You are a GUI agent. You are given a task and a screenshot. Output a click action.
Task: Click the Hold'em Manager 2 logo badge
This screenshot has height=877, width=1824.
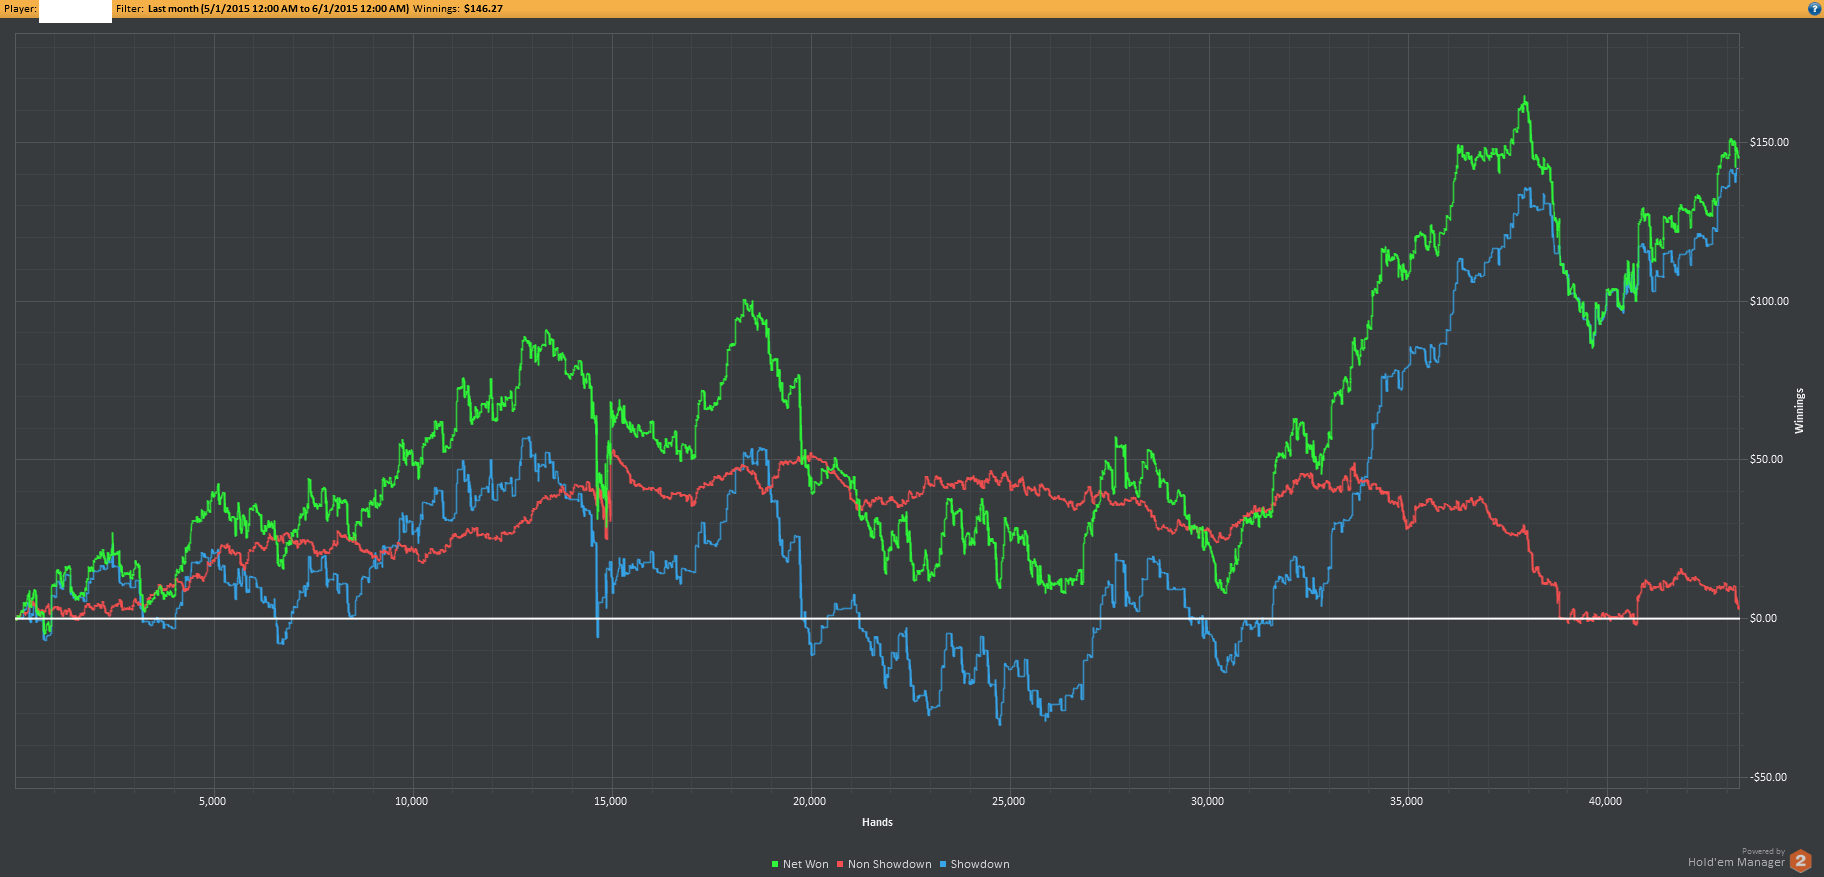tap(1801, 861)
